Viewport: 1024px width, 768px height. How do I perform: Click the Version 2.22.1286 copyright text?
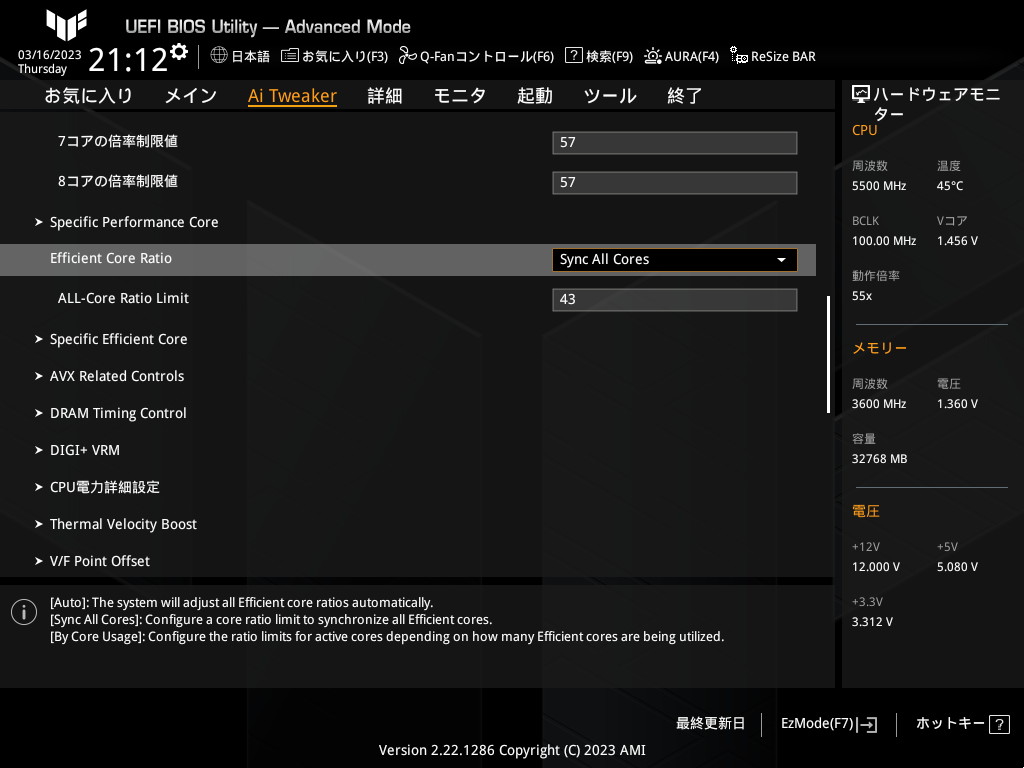[512, 750]
